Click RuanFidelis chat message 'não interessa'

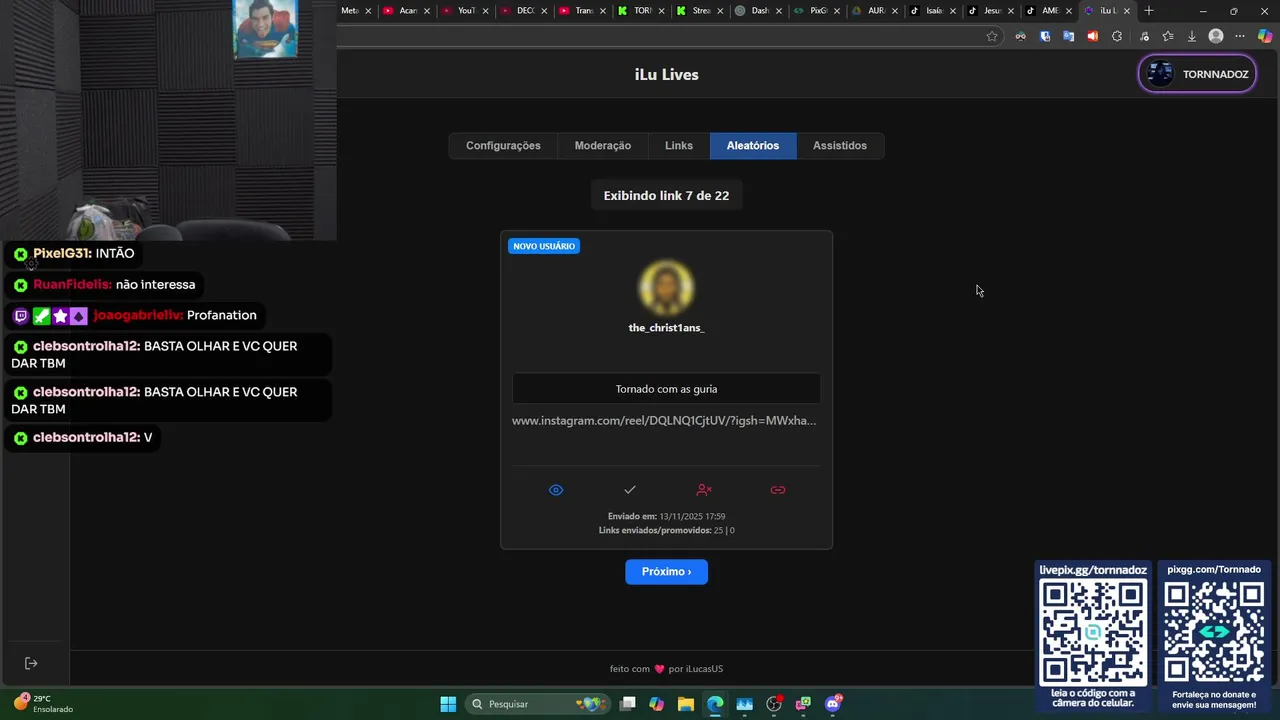(x=155, y=285)
